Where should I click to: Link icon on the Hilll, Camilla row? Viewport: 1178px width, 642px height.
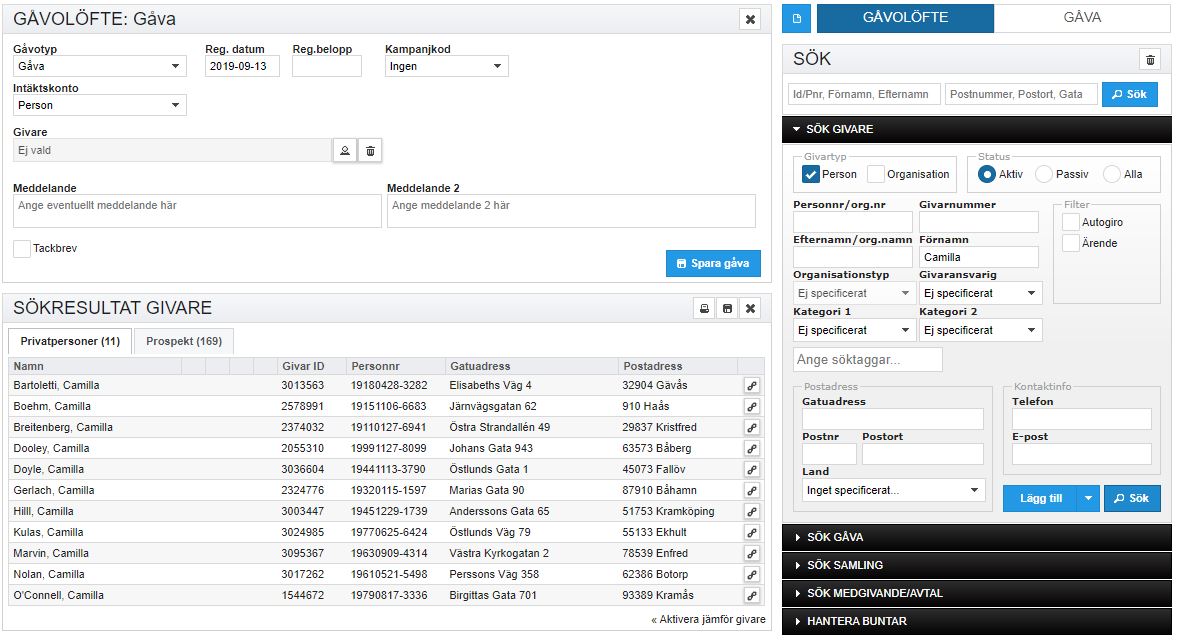[x=751, y=512]
